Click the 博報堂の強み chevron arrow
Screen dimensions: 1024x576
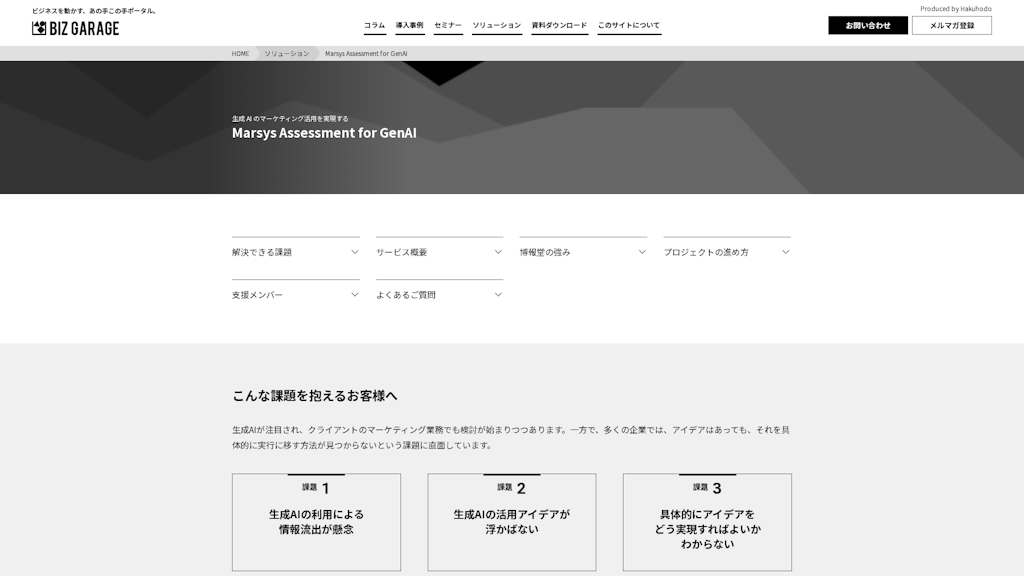(642, 252)
